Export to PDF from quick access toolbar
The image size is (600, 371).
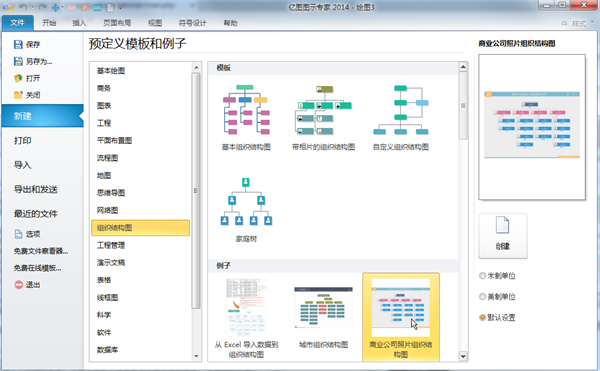(72, 7)
